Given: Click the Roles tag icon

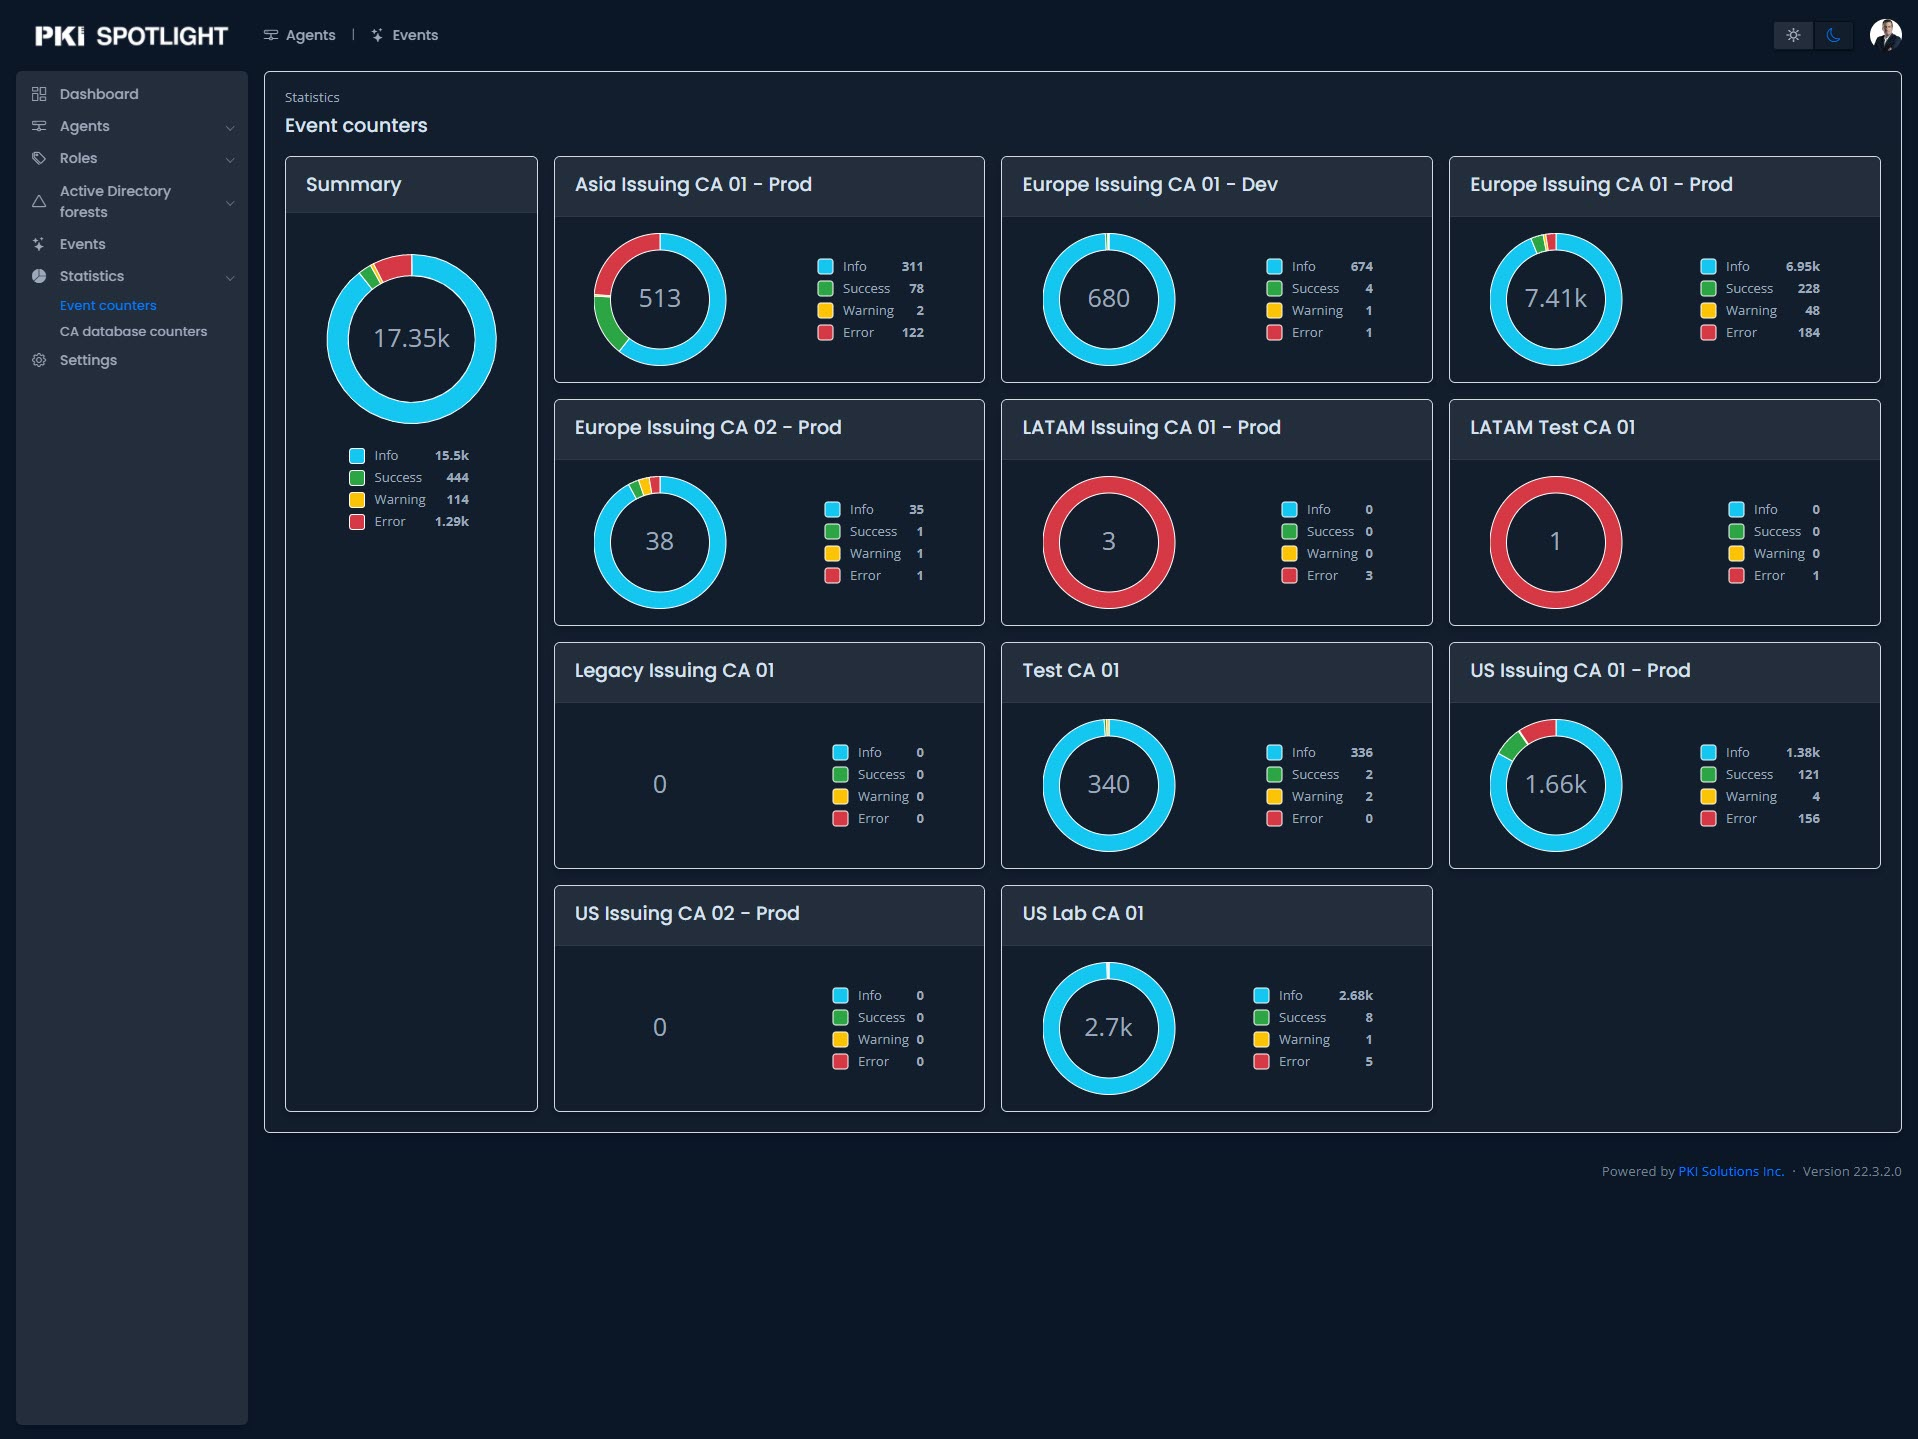Looking at the screenshot, I should [x=38, y=158].
